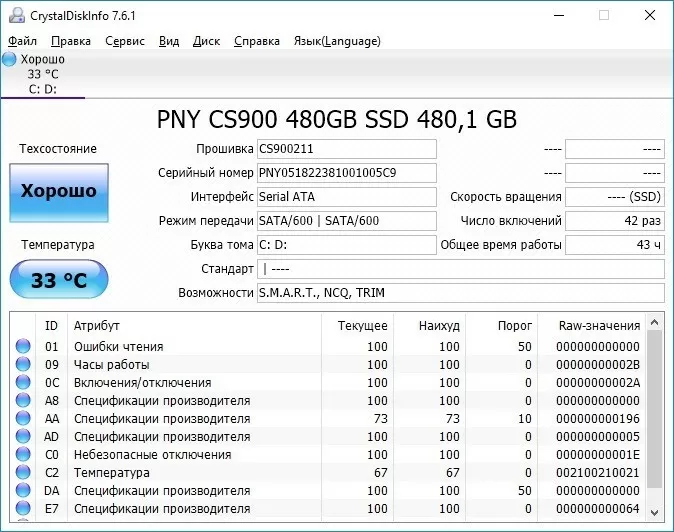Click the blue status orb for Ошибки чтения

tap(23, 347)
